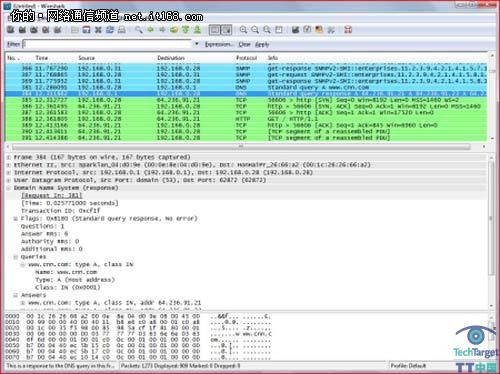Viewport: 500px width, 374px height.
Task: Expand the Flags: 0x8180 node
Action: (x=15, y=219)
